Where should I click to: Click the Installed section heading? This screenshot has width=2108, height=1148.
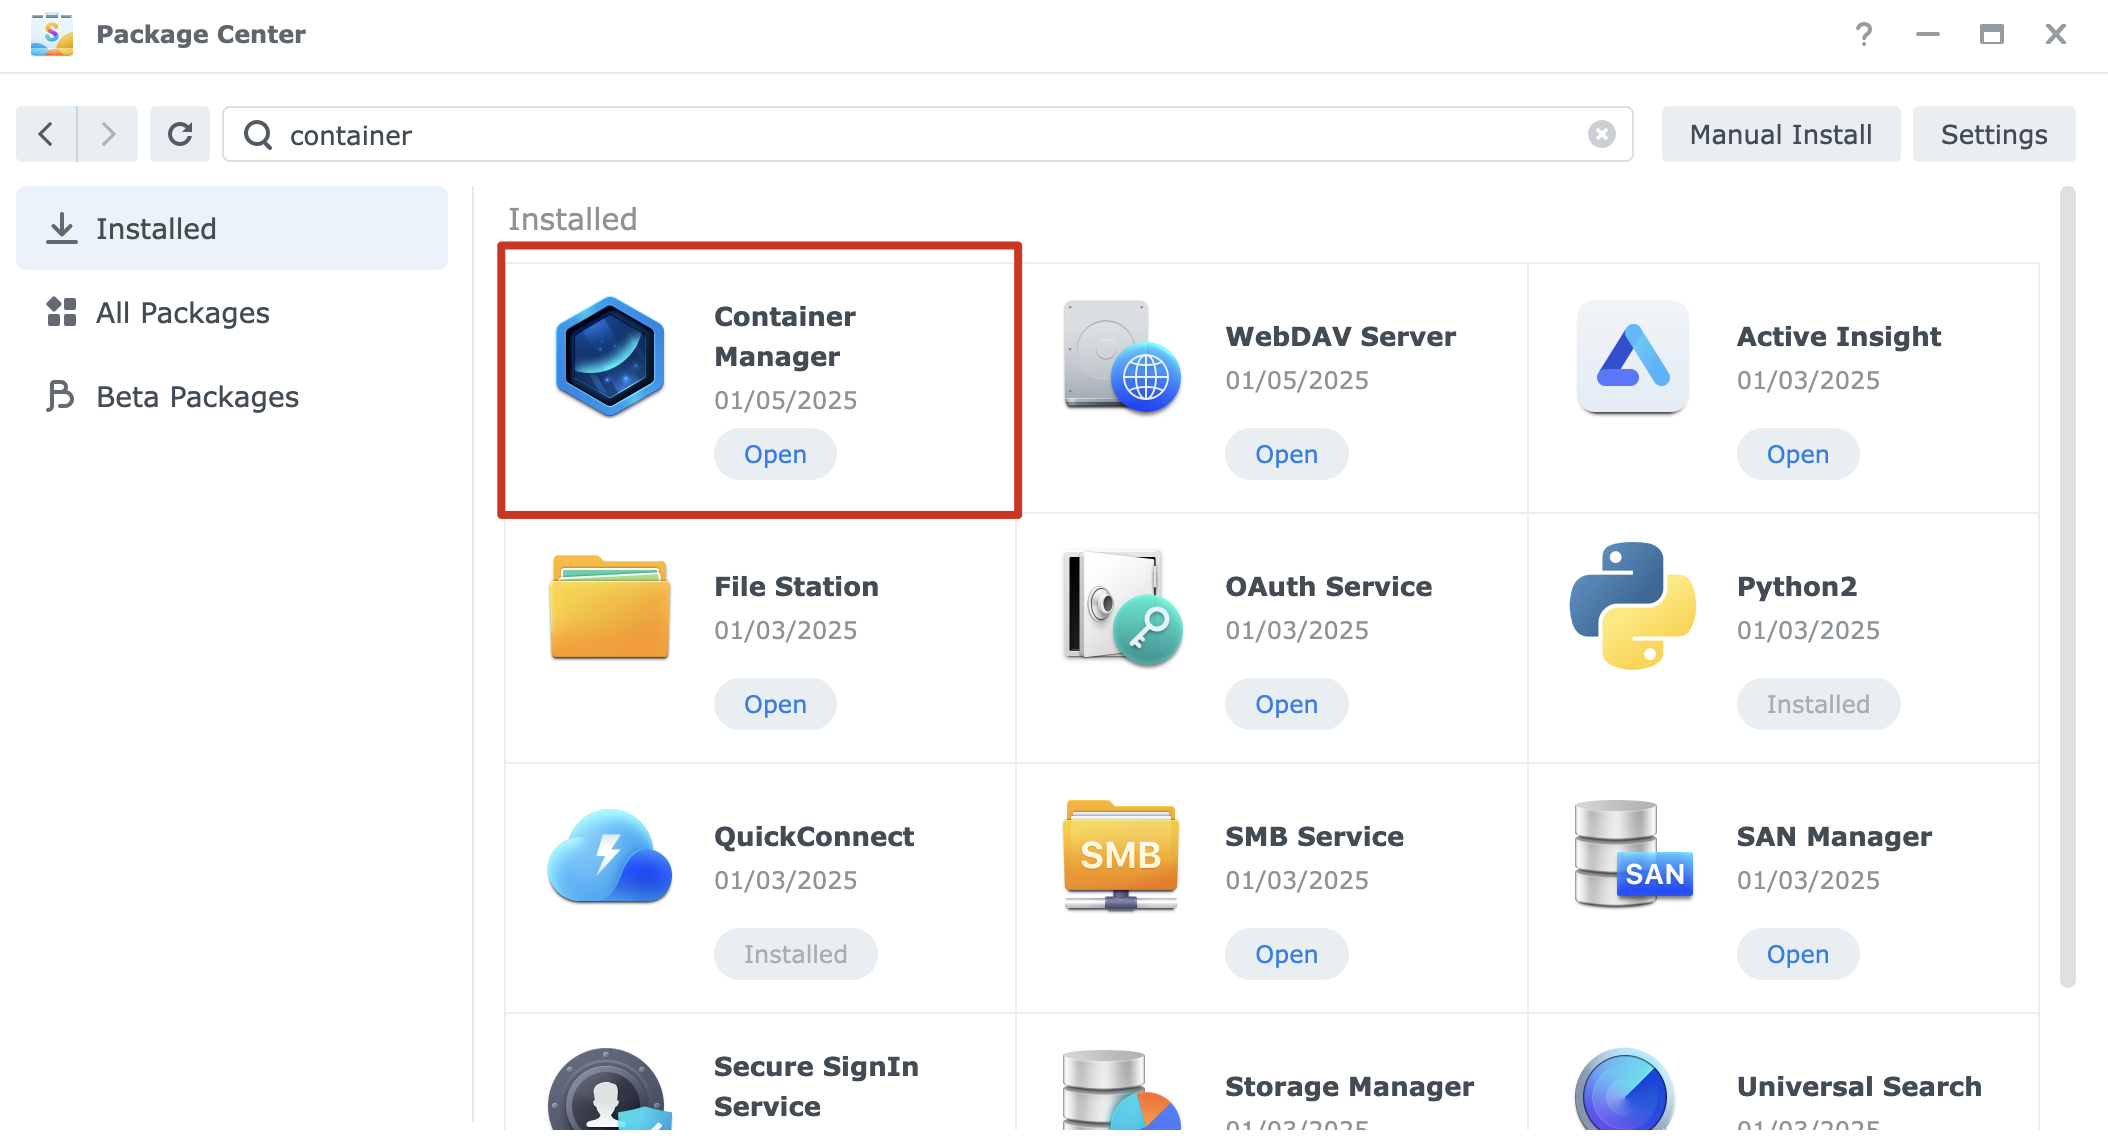click(572, 219)
